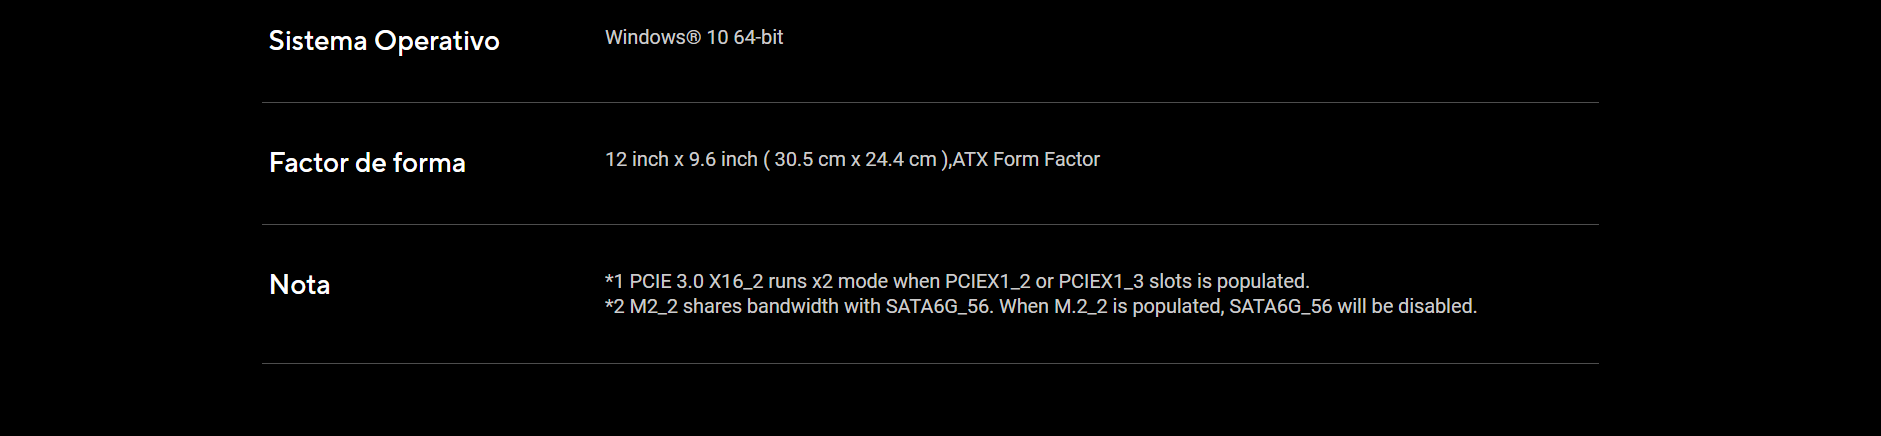Click the "*1" footnote marker
The image size is (1881, 436).
tap(614, 281)
